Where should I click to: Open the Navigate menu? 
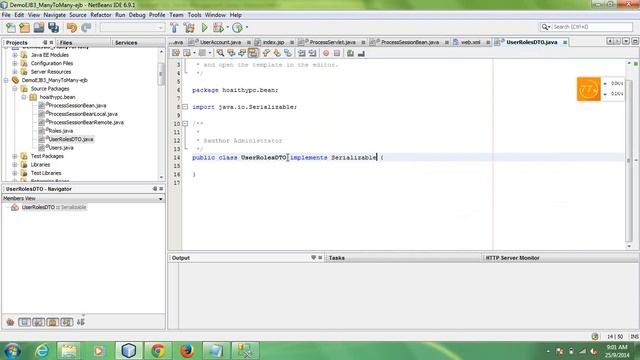54,15
